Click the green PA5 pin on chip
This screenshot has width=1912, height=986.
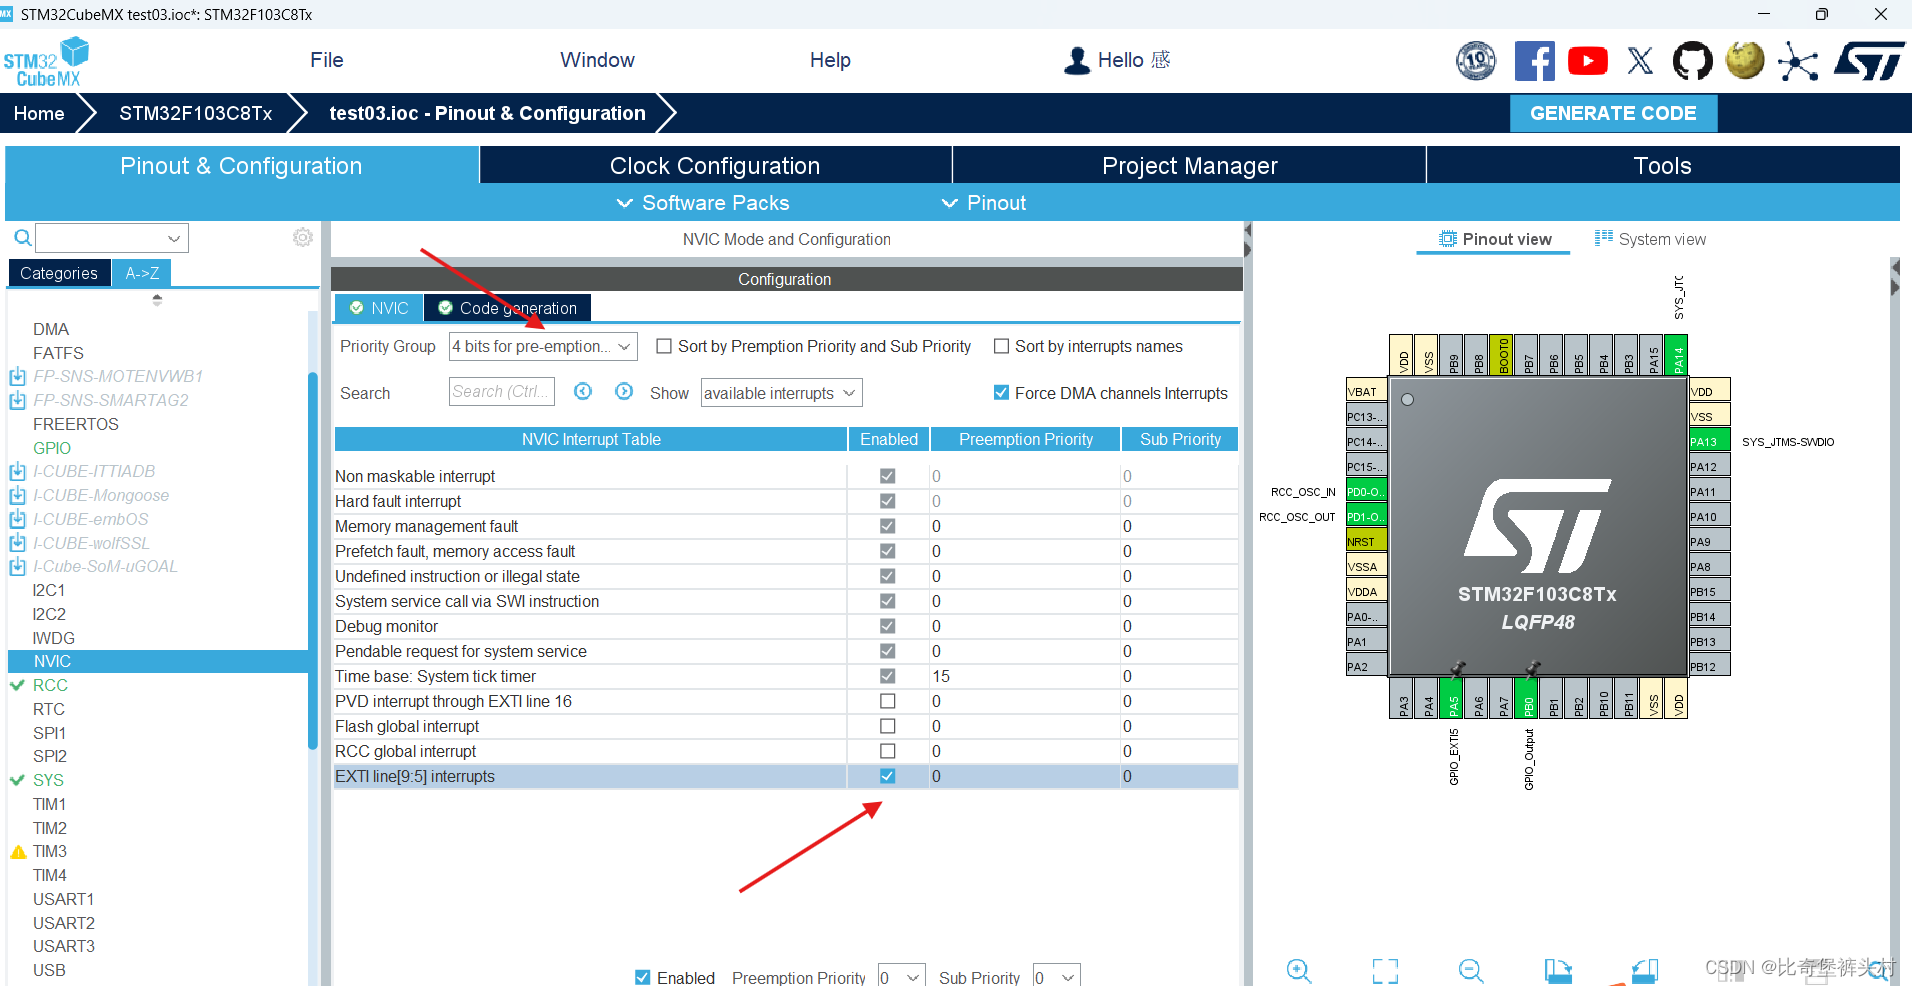[1453, 698]
